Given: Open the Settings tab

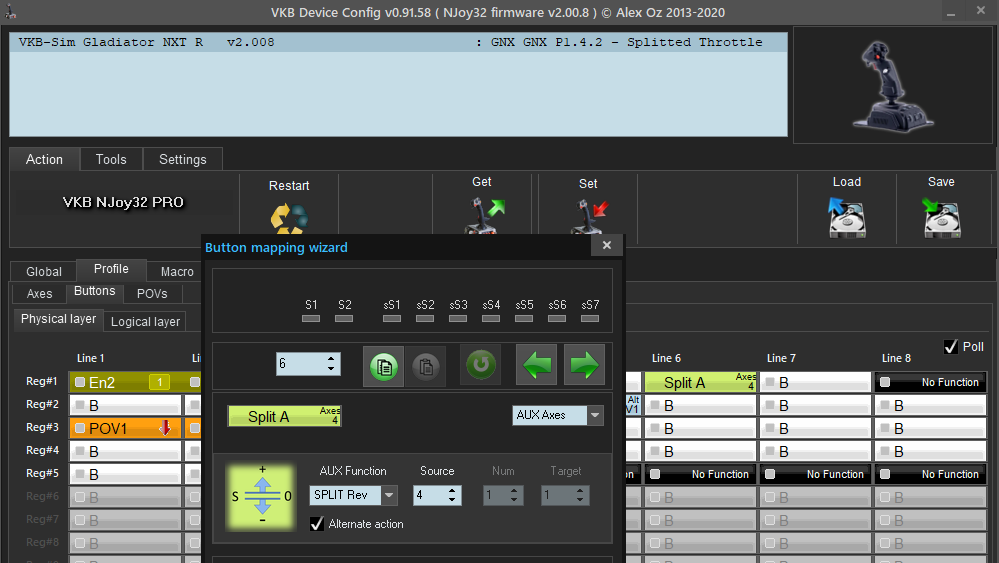Looking at the screenshot, I should coord(182,159).
